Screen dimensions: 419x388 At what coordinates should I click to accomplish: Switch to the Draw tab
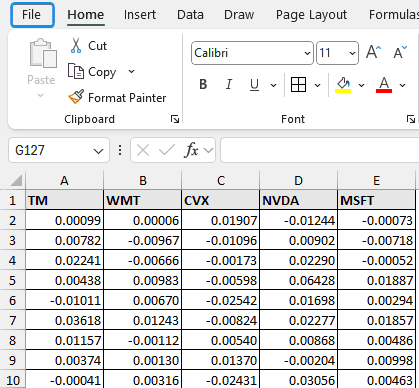[x=239, y=15]
